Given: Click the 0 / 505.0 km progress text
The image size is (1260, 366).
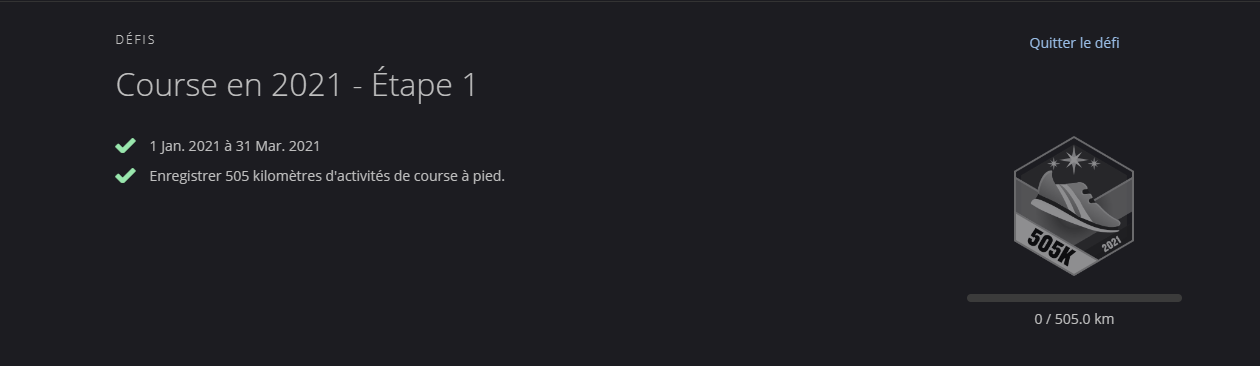Looking at the screenshot, I should 1074,319.
